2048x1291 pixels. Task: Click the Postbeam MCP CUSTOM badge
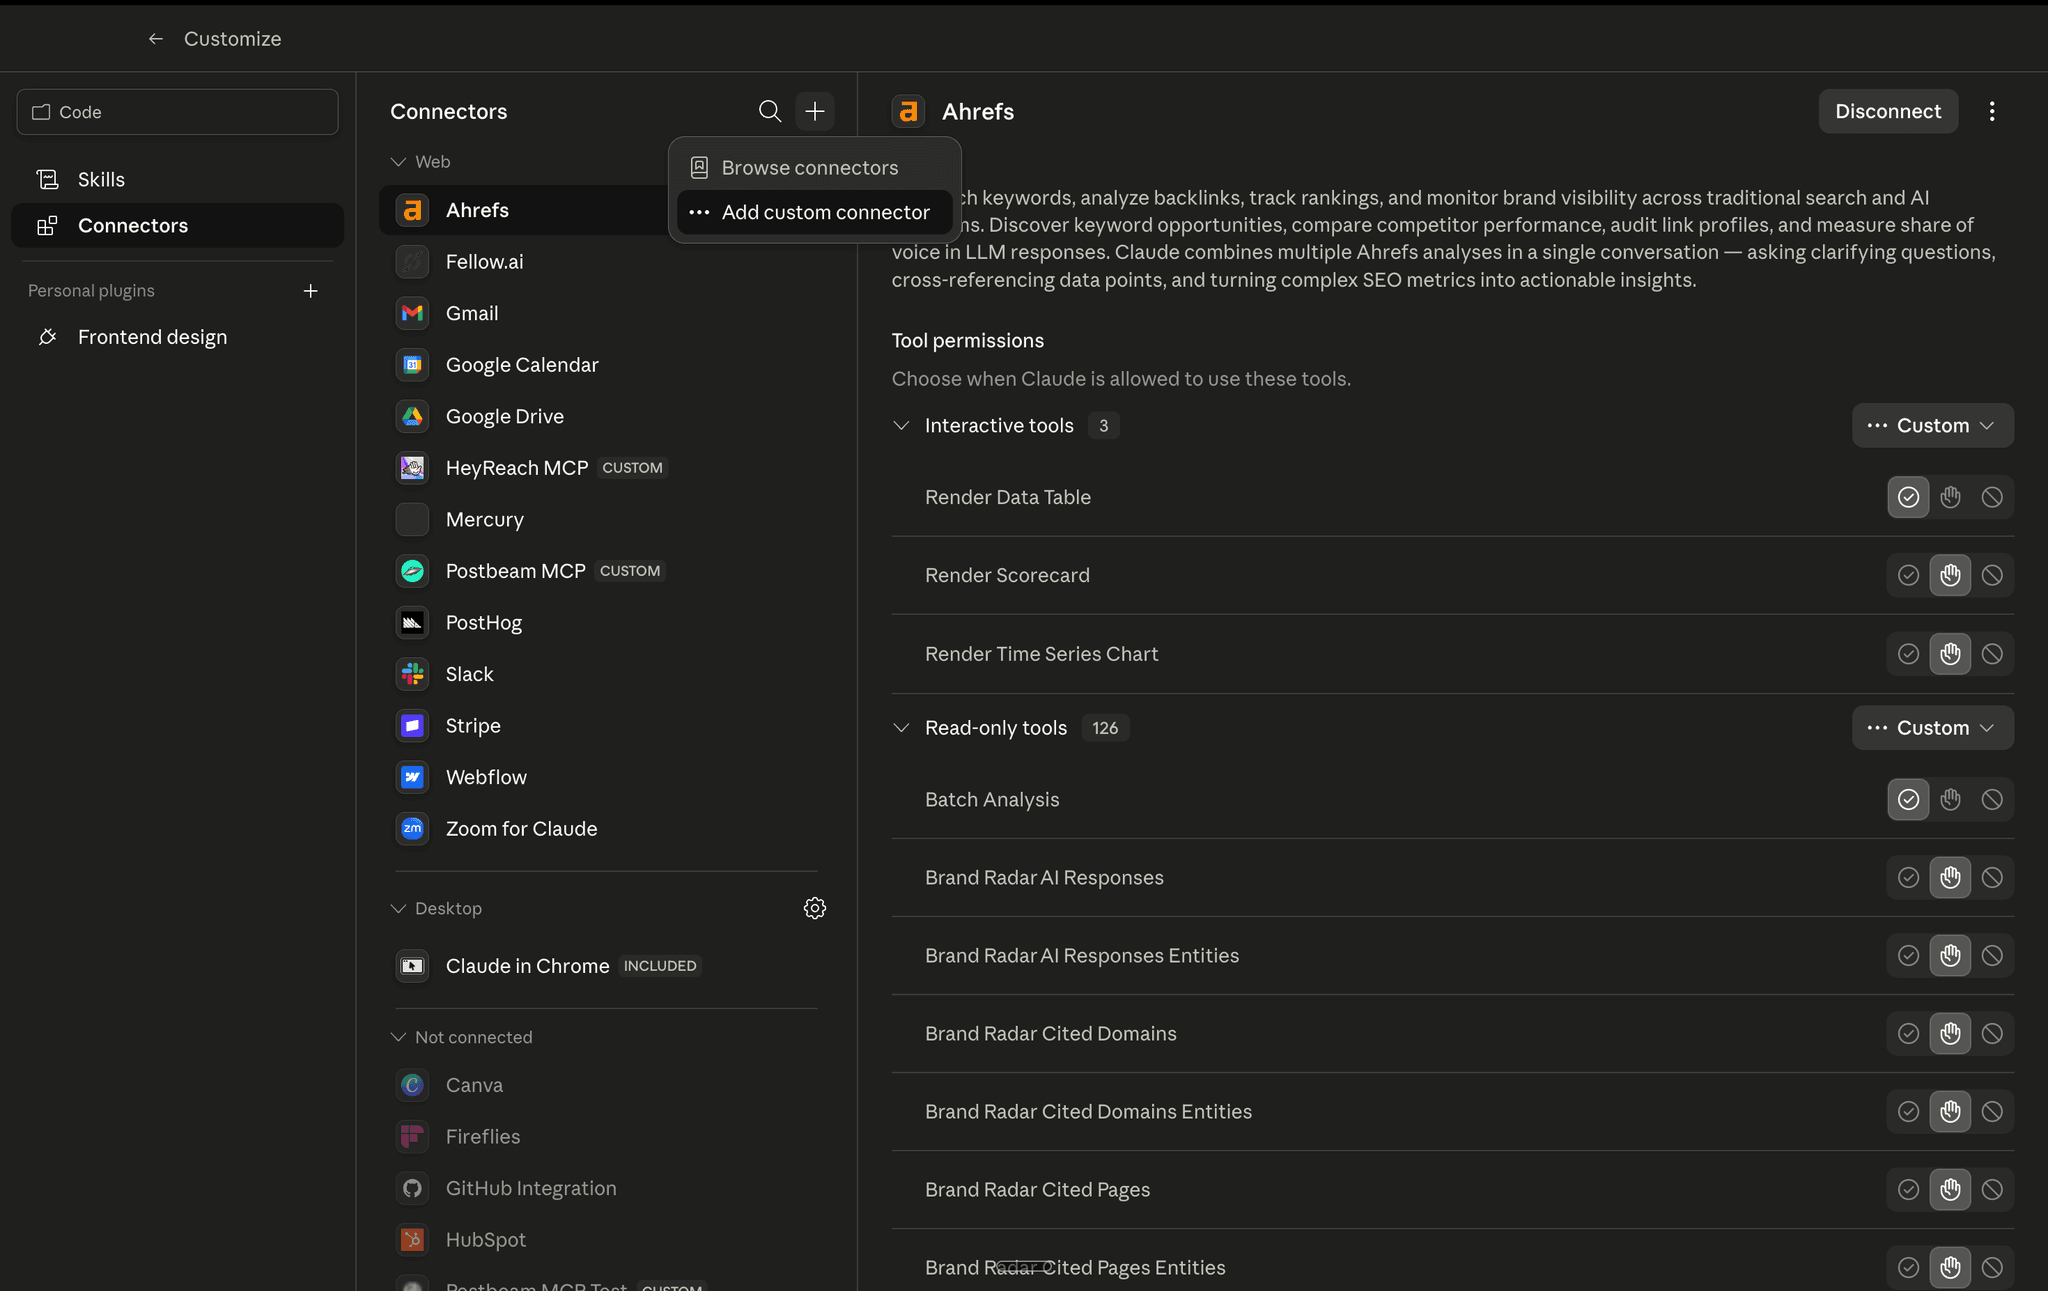click(x=630, y=571)
